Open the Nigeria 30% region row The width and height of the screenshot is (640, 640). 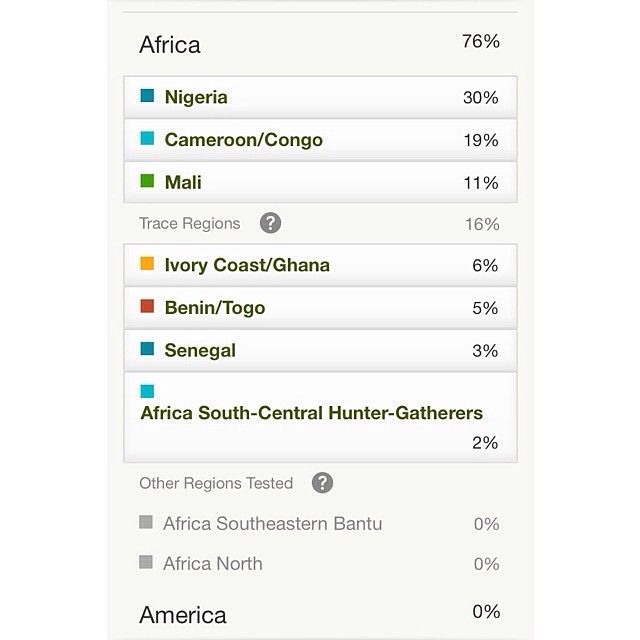pos(320,97)
